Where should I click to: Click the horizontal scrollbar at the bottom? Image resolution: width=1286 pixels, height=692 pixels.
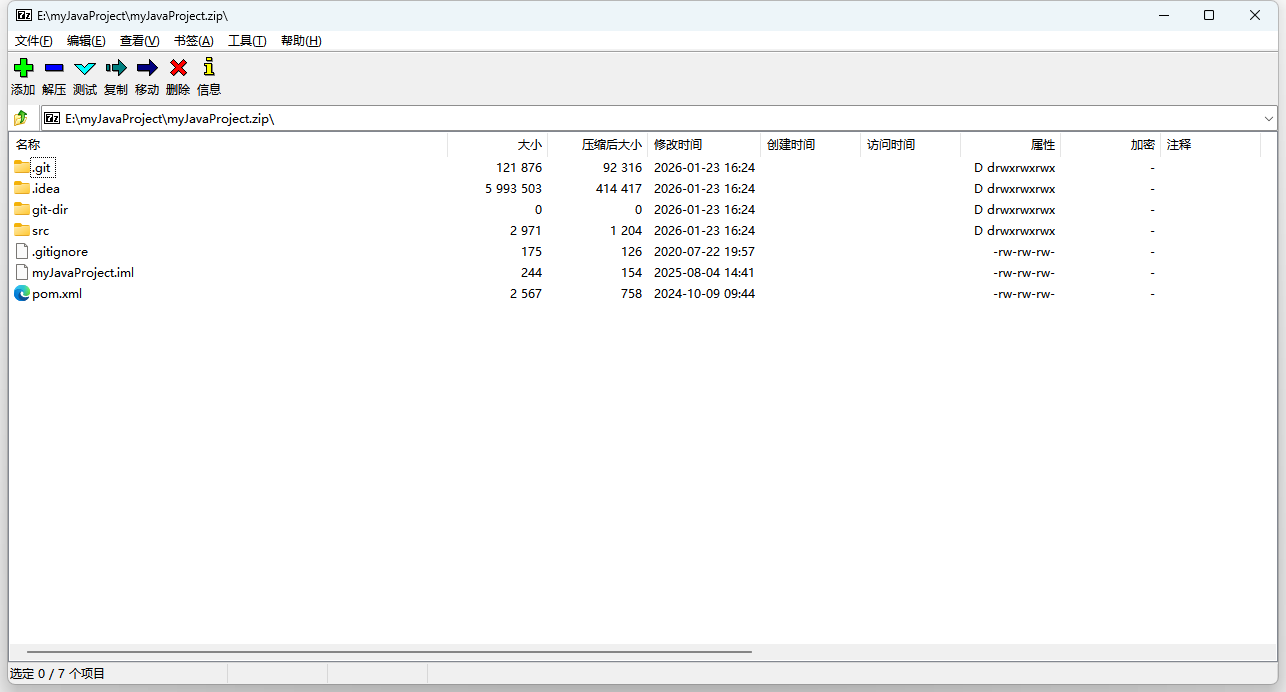(390, 651)
